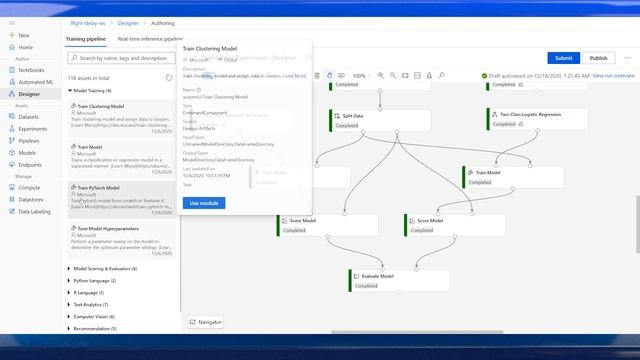Refresh the assets list with circular arrow icon

click(x=169, y=78)
